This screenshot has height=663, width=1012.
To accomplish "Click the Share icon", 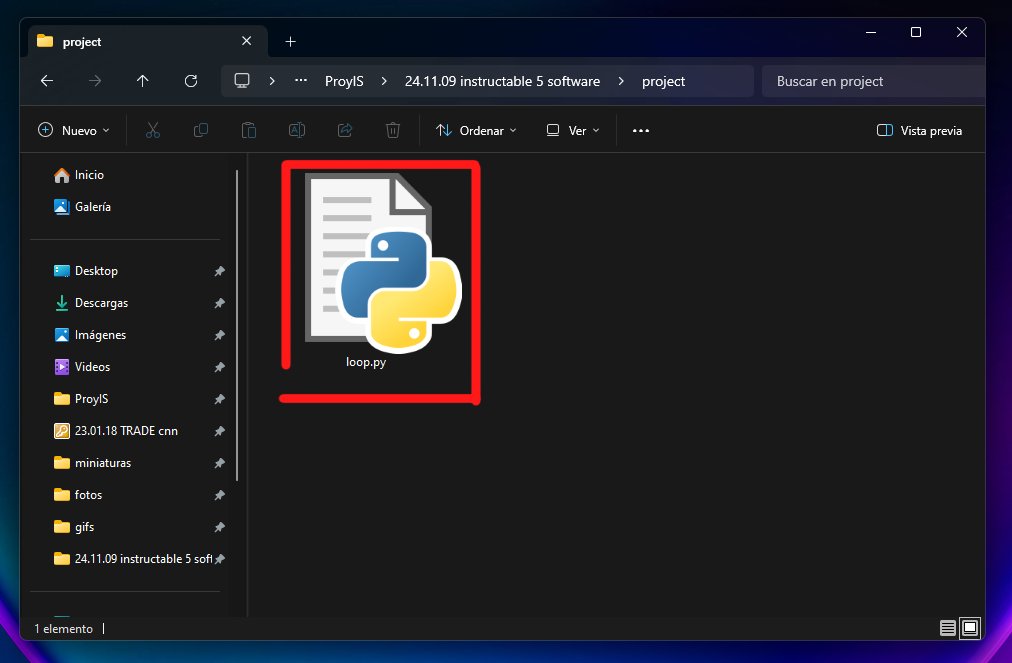I will pos(345,130).
